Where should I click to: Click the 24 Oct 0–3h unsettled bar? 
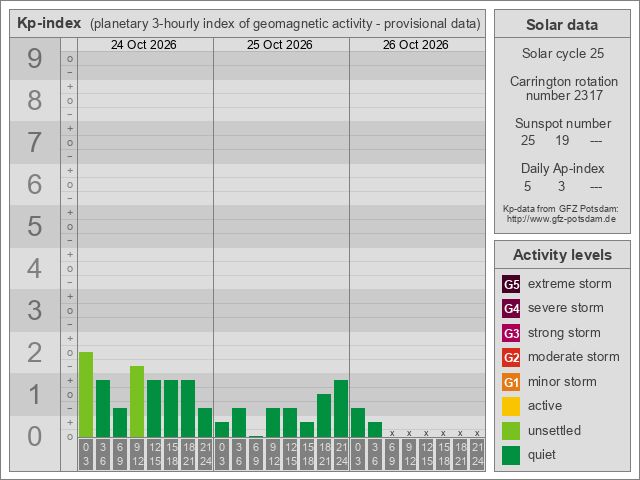tap(86, 394)
